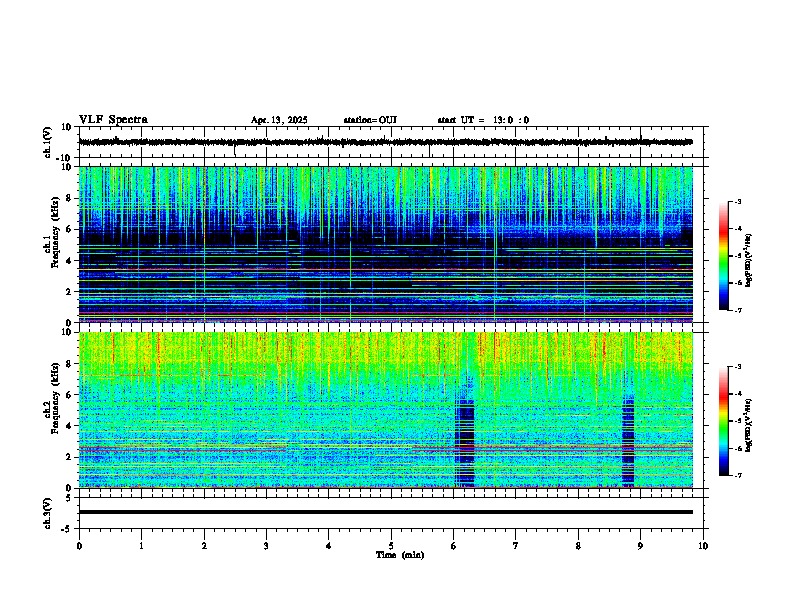
Task: Click the "-3" tick on the upper color bar
Action: coord(737,201)
